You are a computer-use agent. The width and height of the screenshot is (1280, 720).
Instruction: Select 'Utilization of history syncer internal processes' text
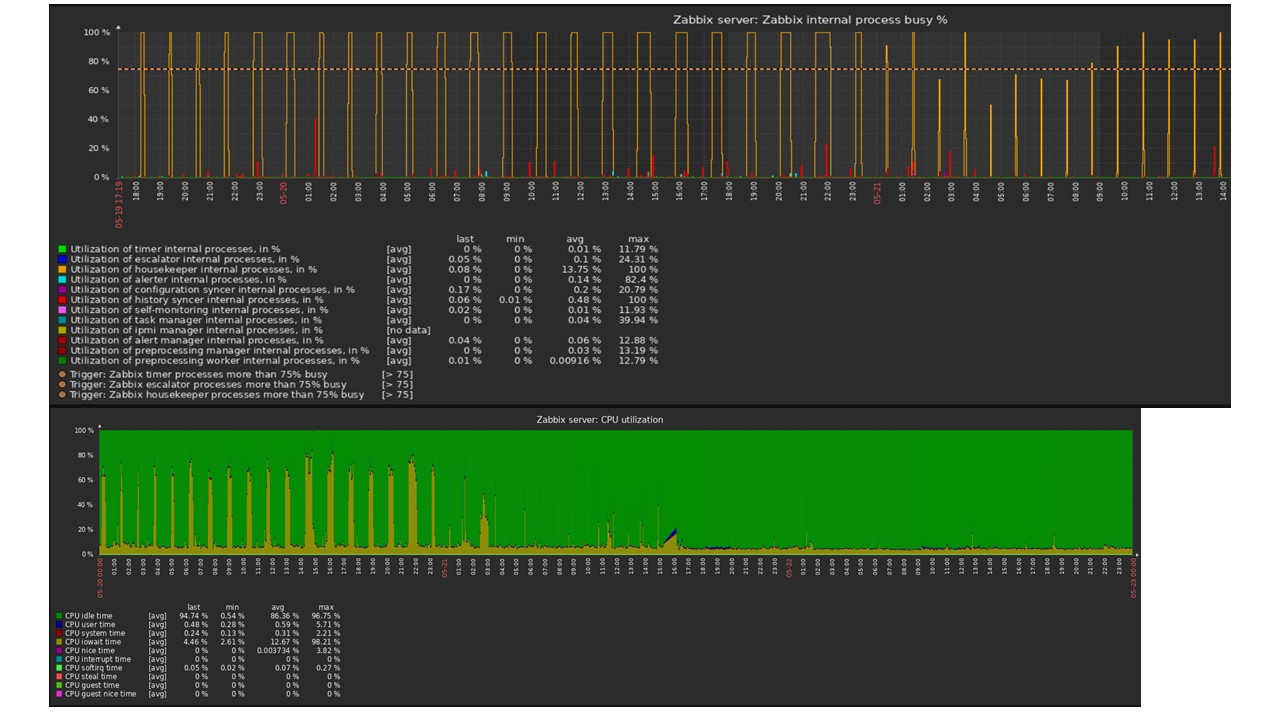[197, 299]
